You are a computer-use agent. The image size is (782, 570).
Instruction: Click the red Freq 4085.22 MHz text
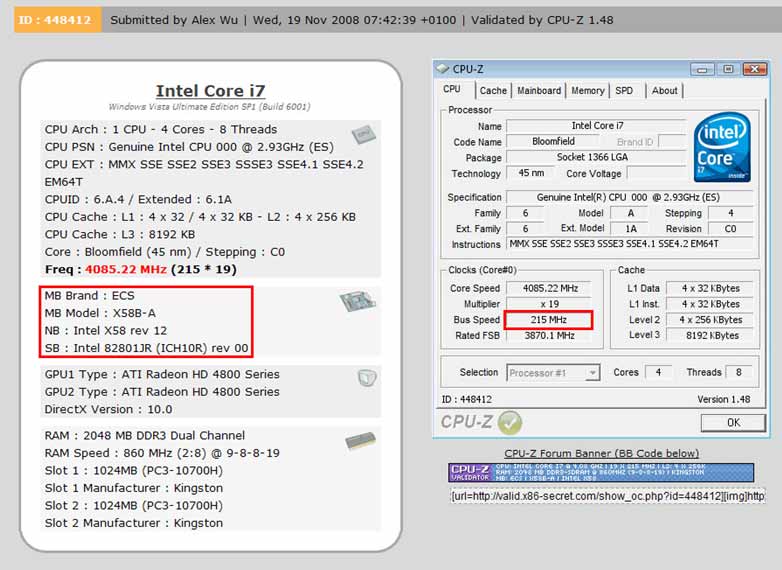pos(126,269)
